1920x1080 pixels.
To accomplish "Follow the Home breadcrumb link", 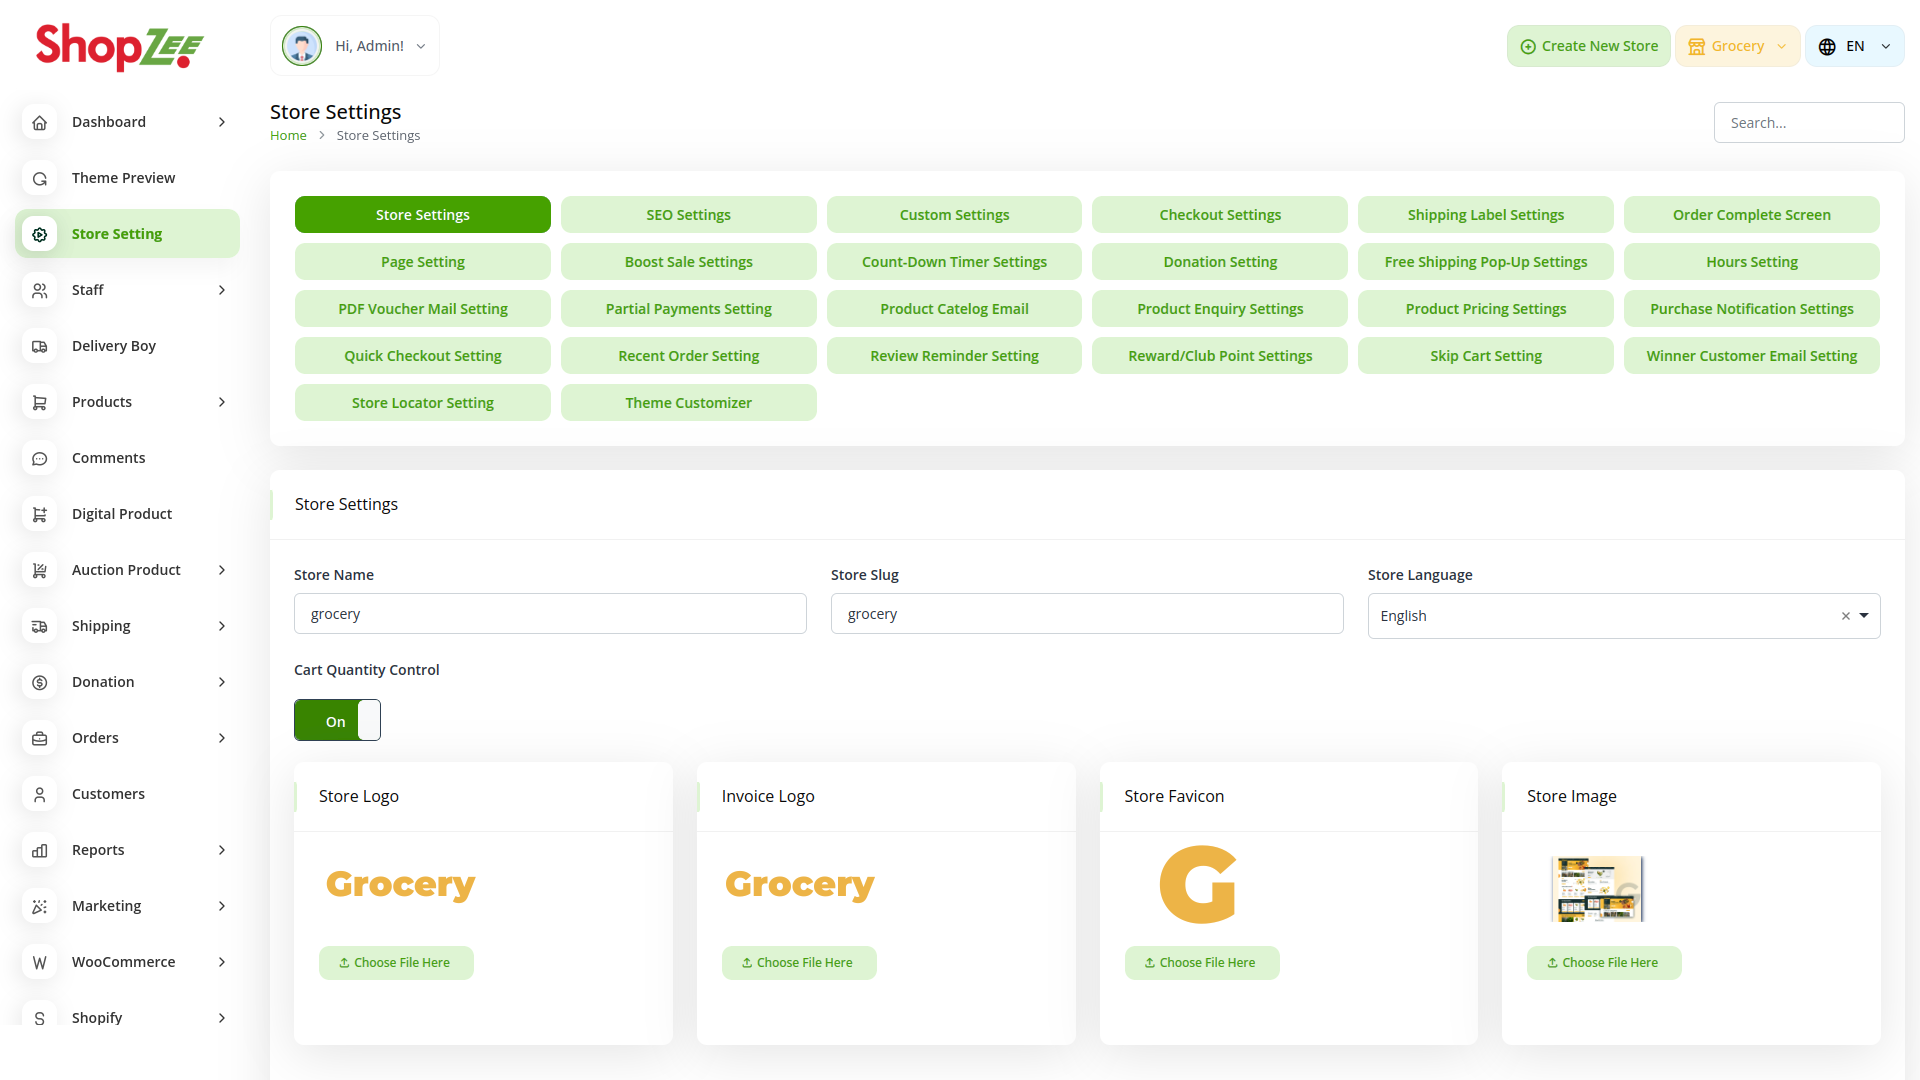I will (288, 136).
